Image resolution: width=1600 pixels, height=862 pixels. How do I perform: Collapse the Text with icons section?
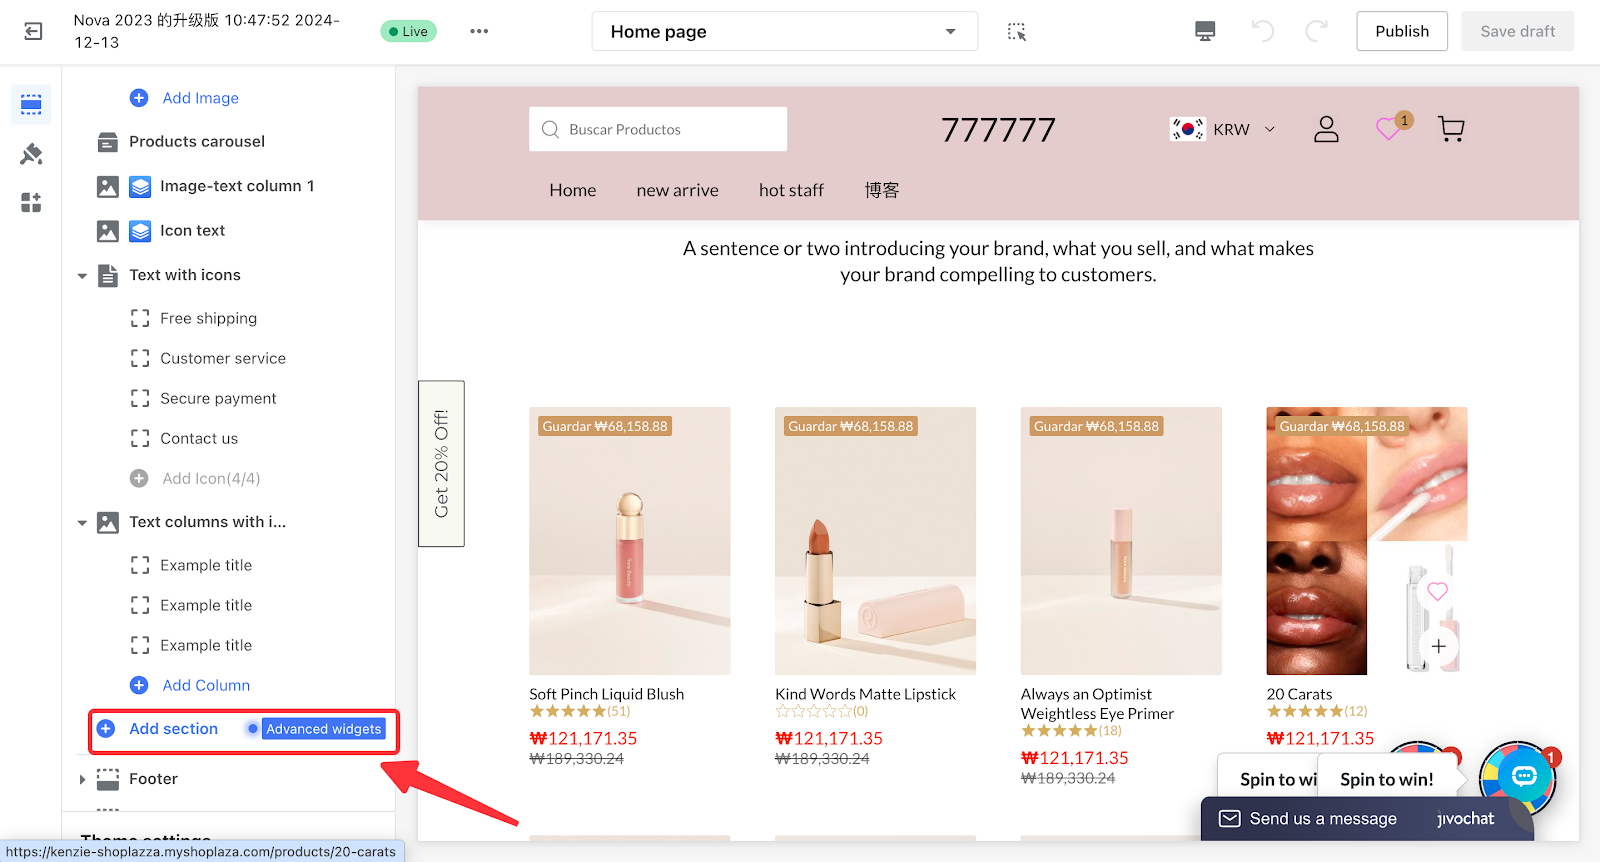83,276
